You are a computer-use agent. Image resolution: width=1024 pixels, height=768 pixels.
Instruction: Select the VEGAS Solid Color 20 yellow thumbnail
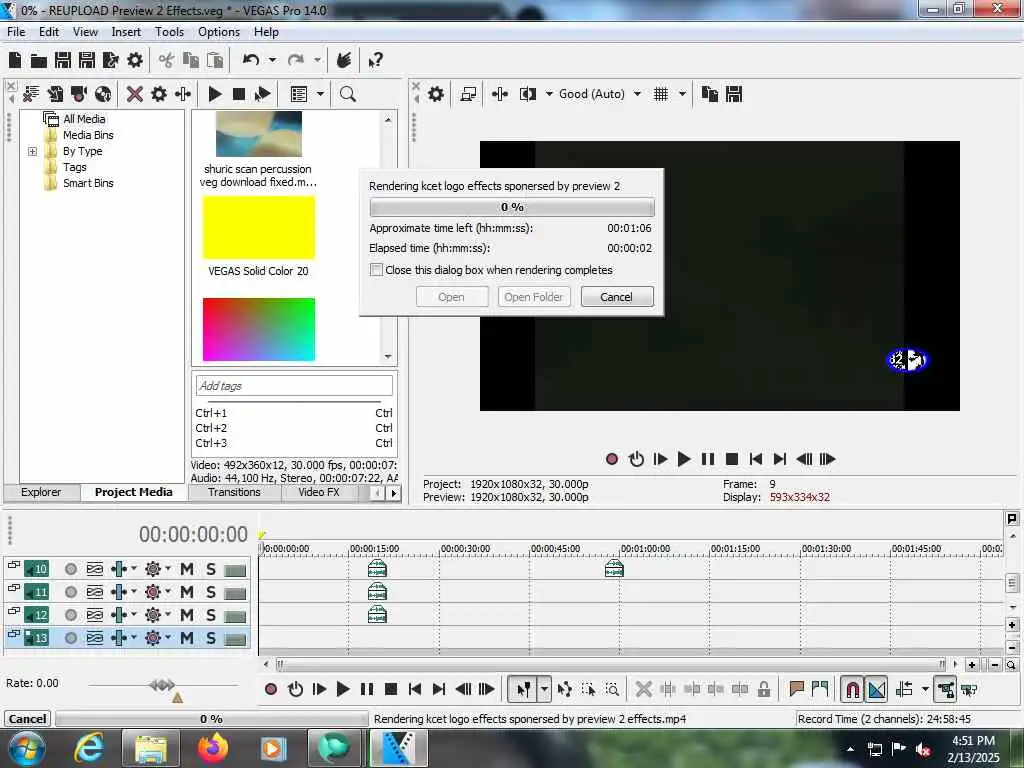coord(259,228)
